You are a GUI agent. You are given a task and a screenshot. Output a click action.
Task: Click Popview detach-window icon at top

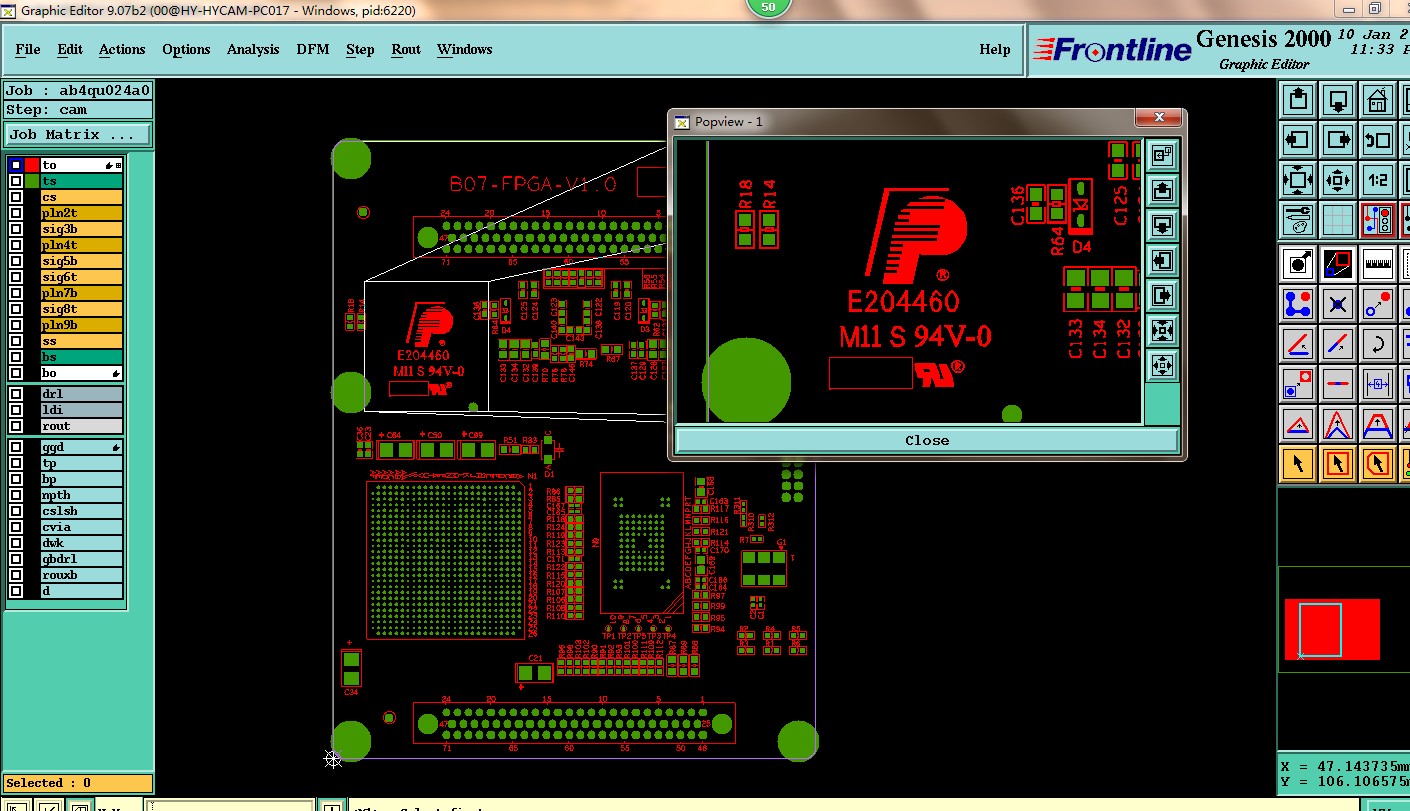pos(1162,155)
